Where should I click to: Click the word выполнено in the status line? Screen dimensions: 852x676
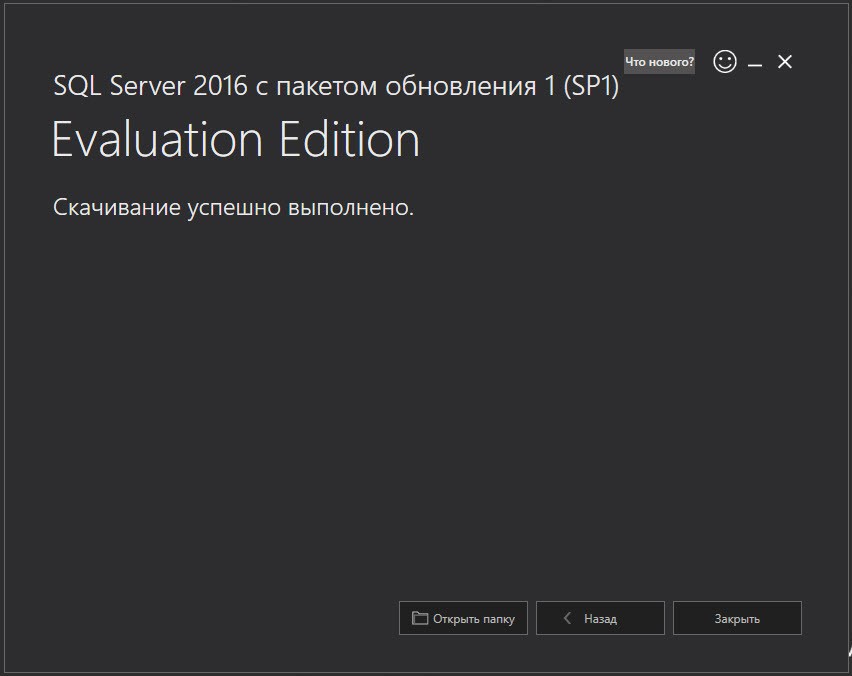point(351,208)
